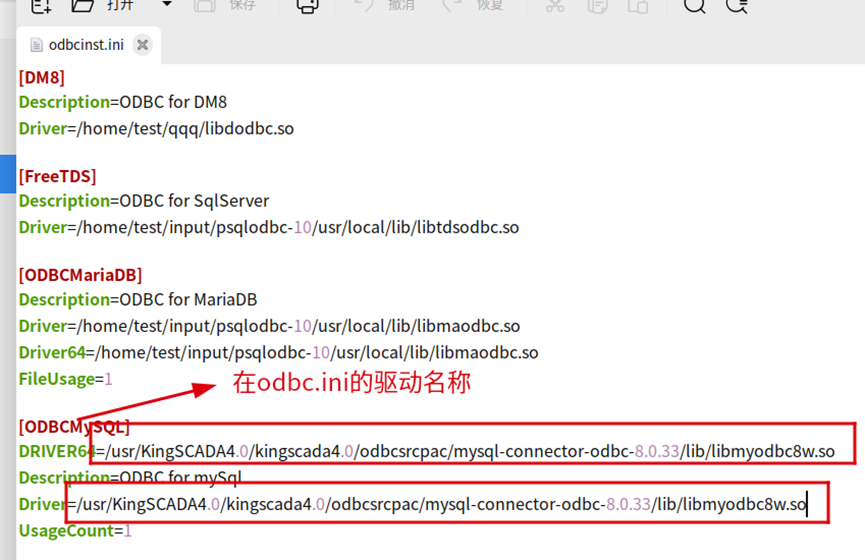
Task: Click the FileUsage=1 line
Action: [66, 379]
